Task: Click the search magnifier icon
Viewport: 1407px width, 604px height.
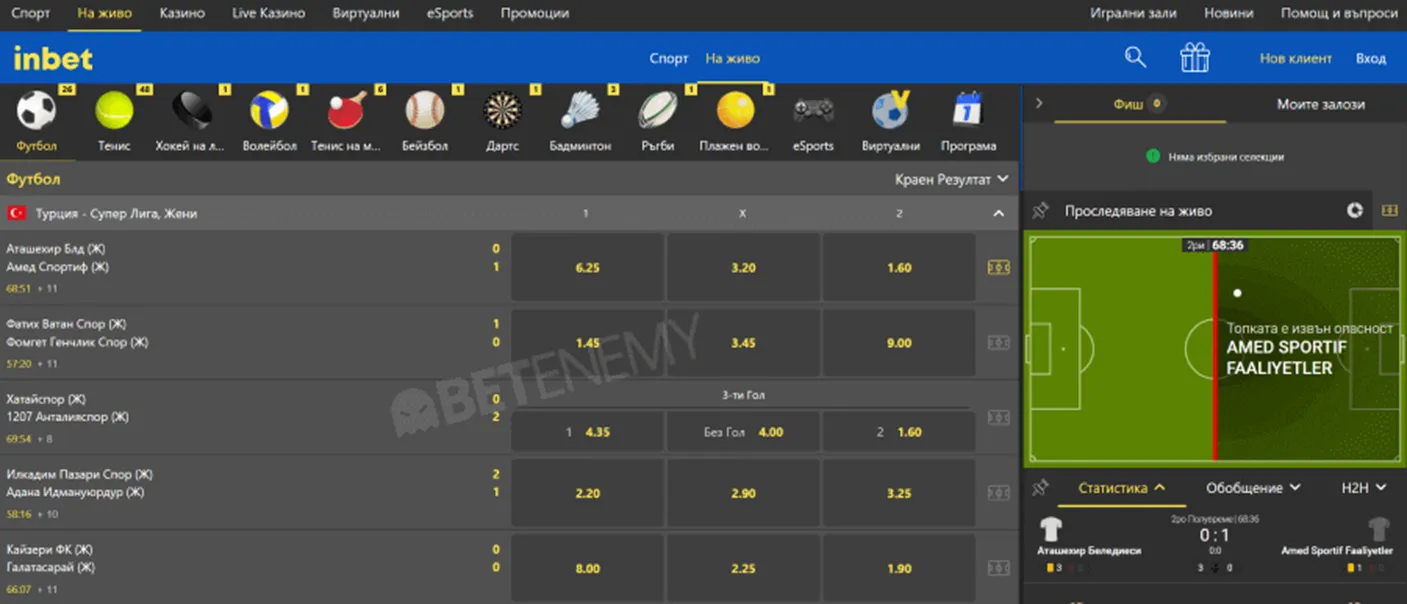Action: [x=1135, y=57]
